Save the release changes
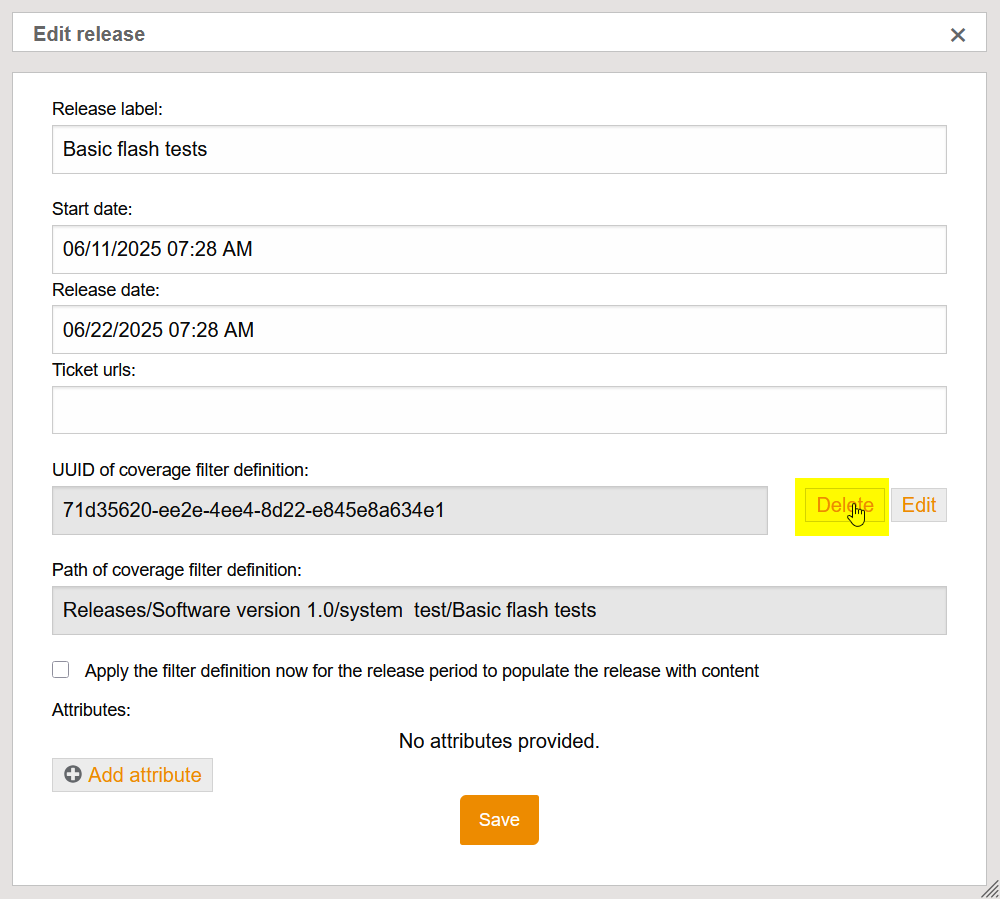Image resolution: width=1000 pixels, height=899 pixels. pyautogui.click(x=499, y=820)
